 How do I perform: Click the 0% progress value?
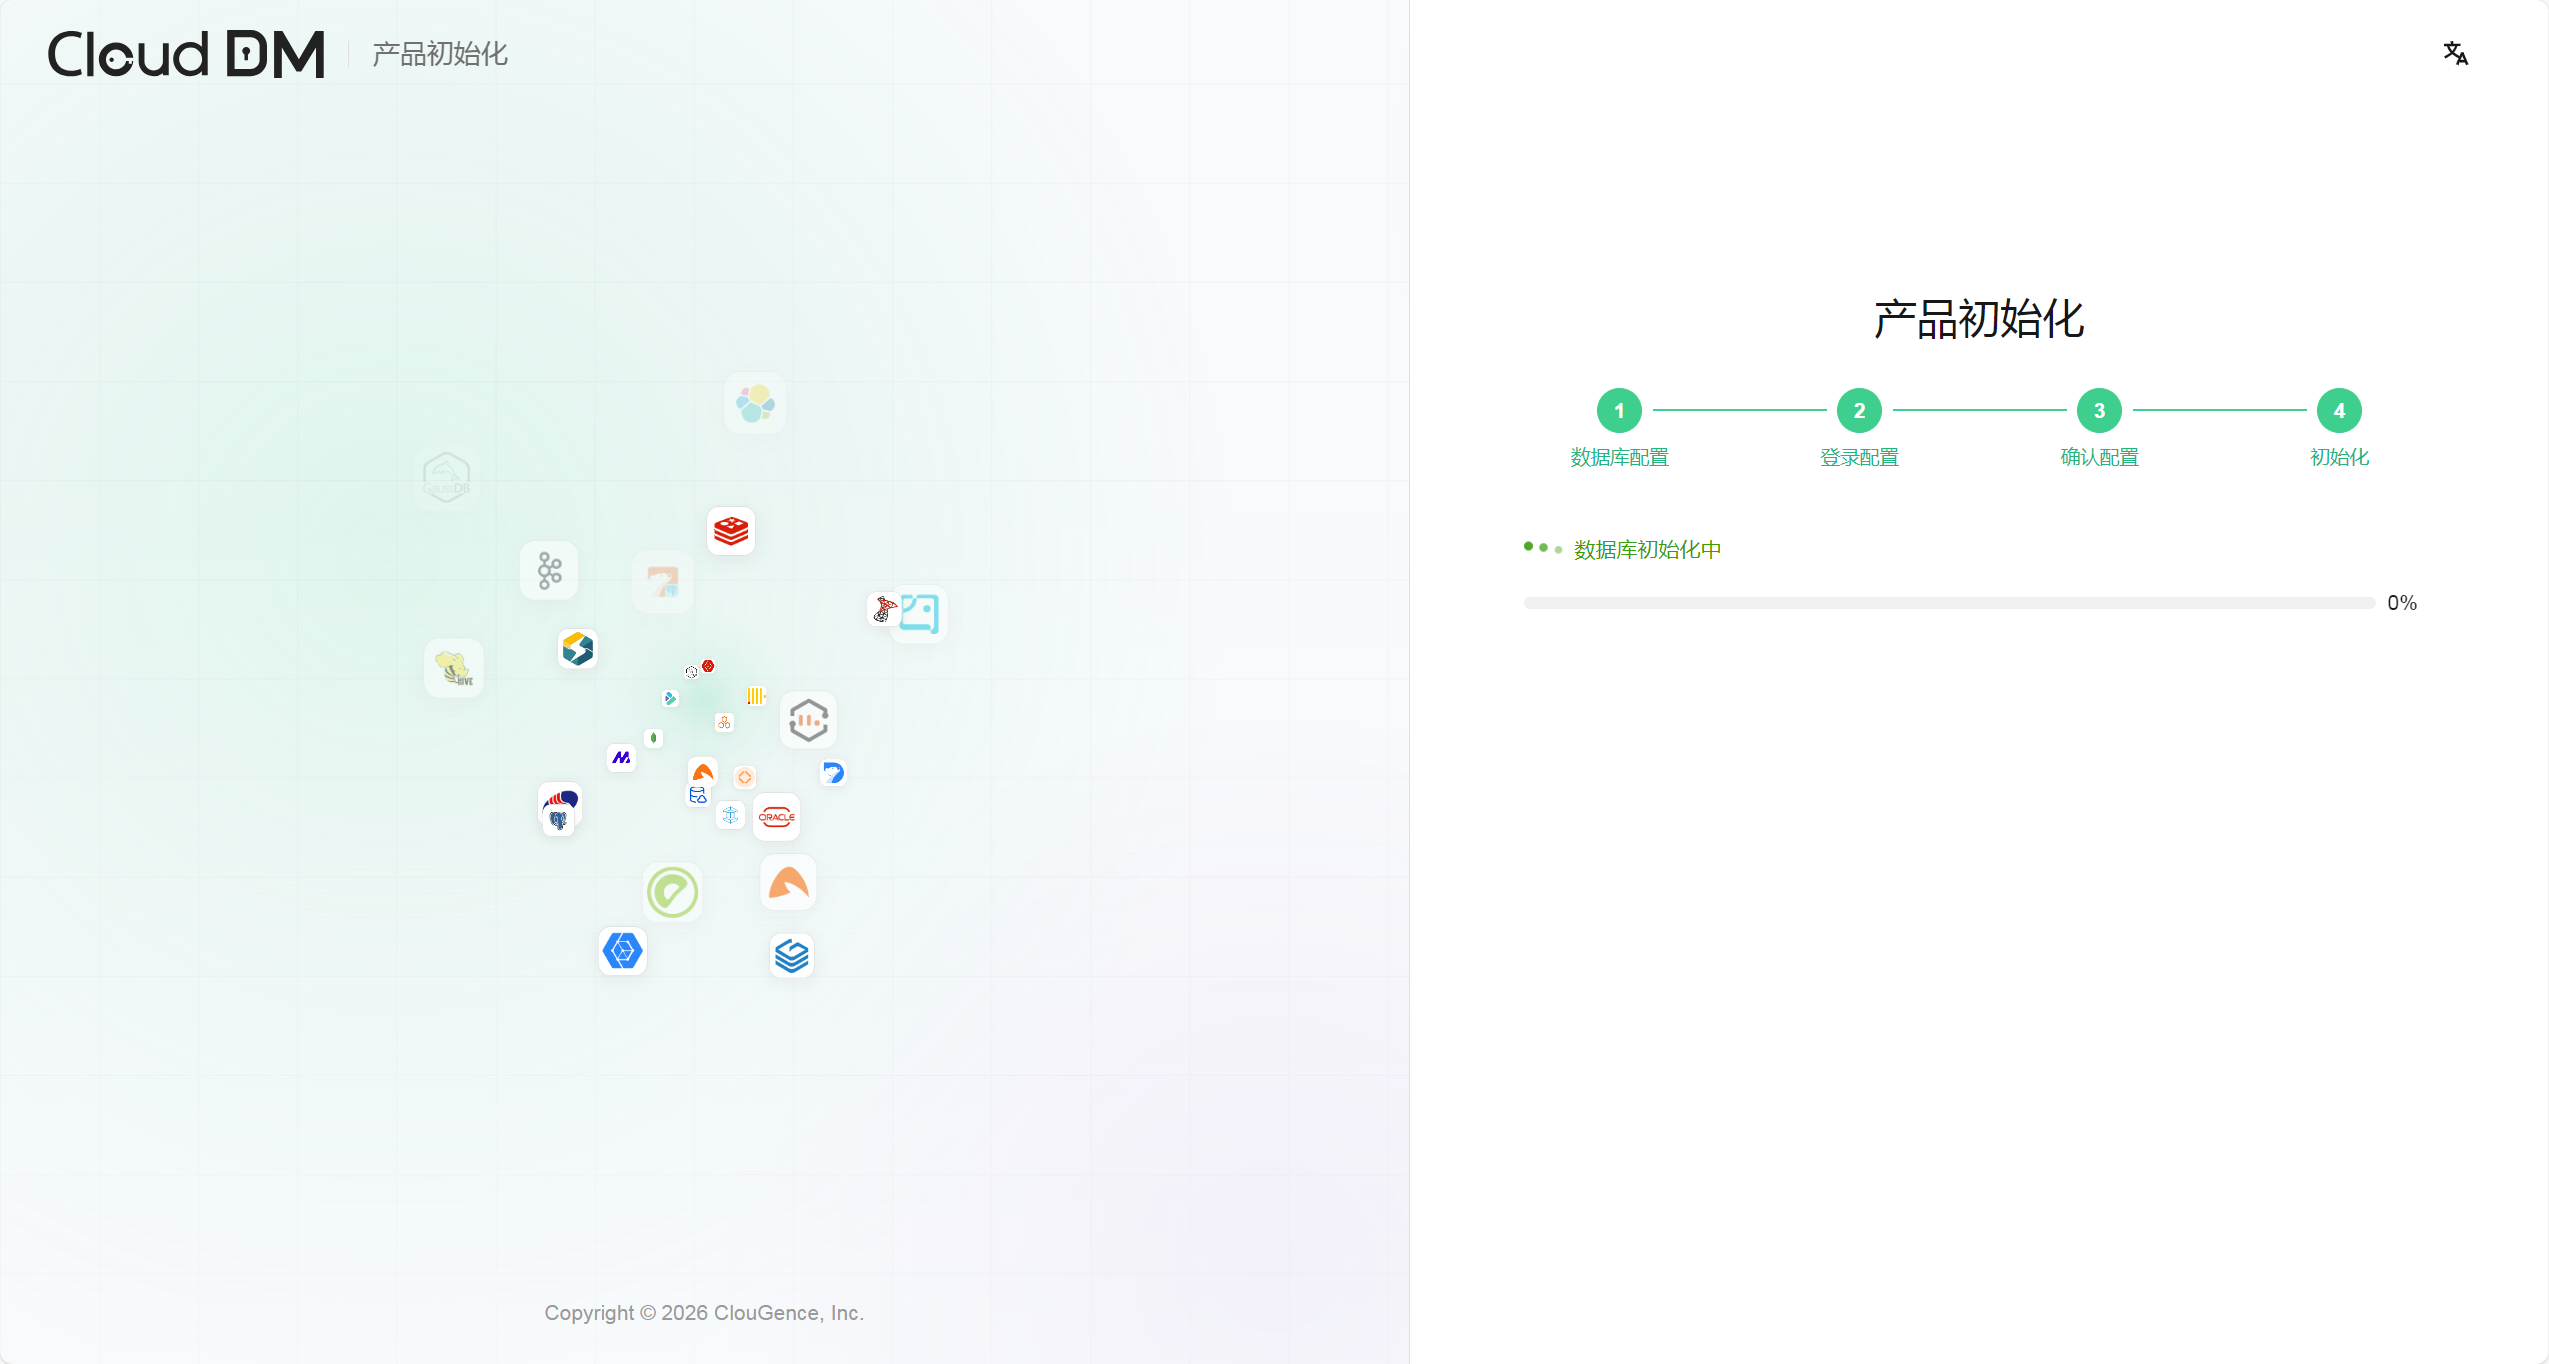[x=2402, y=603]
